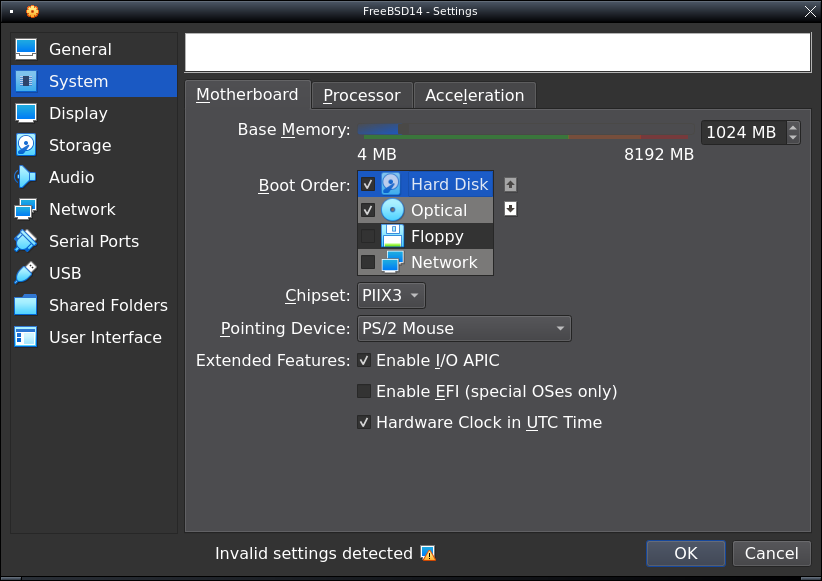822x581 pixels.
Task: Click the orange gear icon in the title bar
Action: coord(33,11)
